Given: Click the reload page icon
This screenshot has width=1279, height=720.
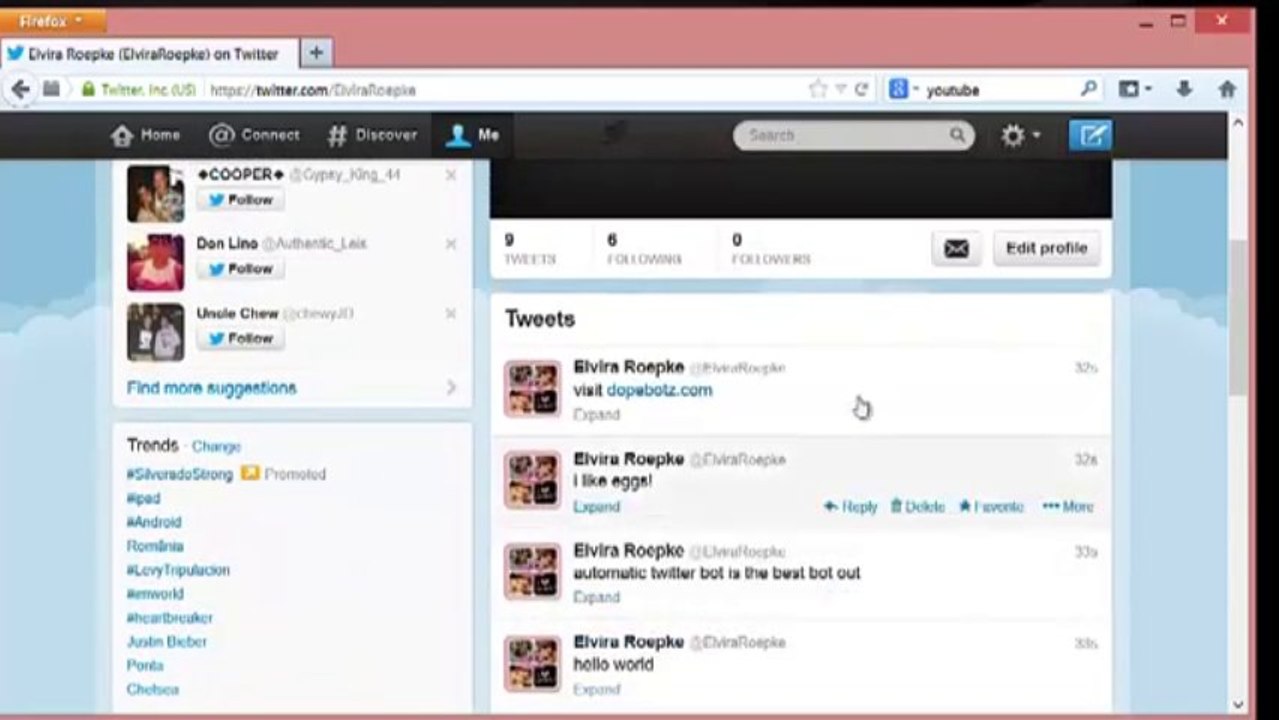Looking at the screenshot, I should click(x=861, y=90).
